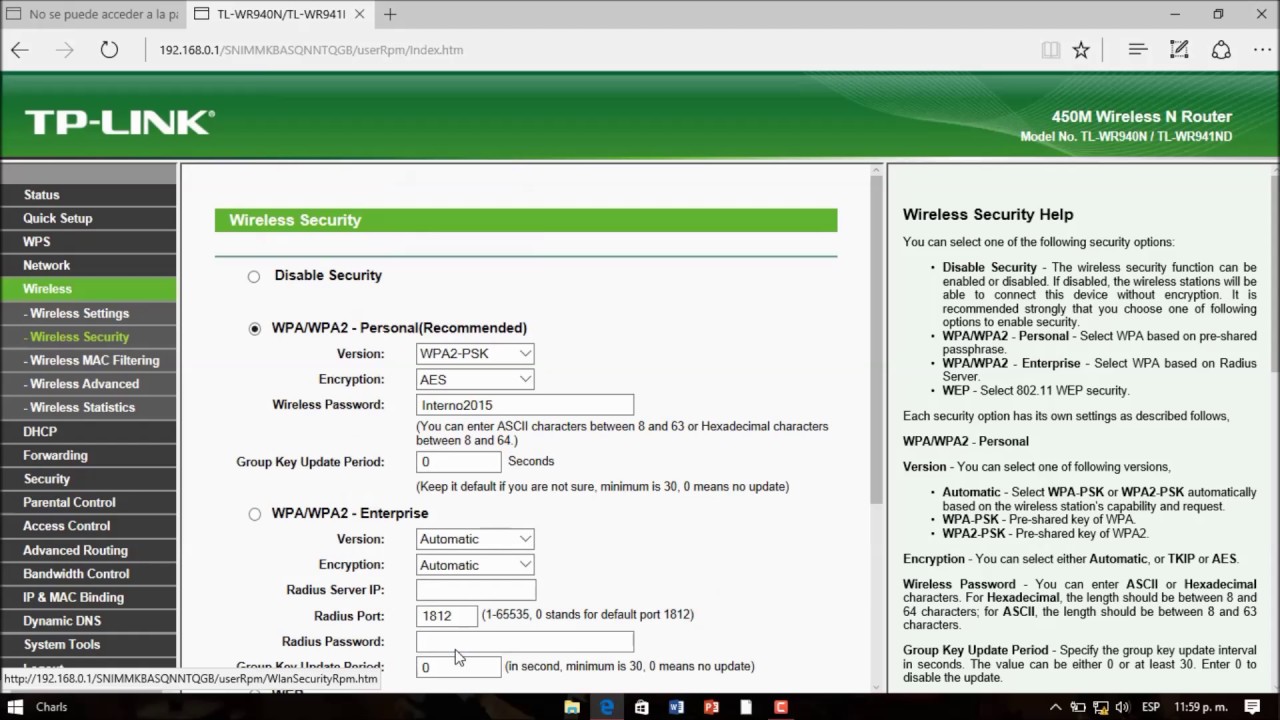Open a new tab with plus icon

coord(390,14)
